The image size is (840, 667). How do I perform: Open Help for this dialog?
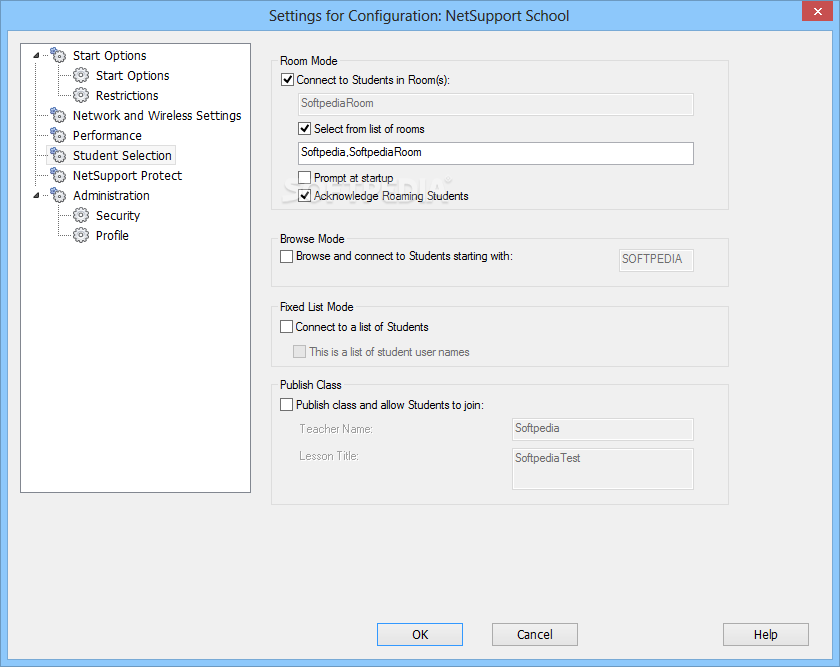click(766, 634)
